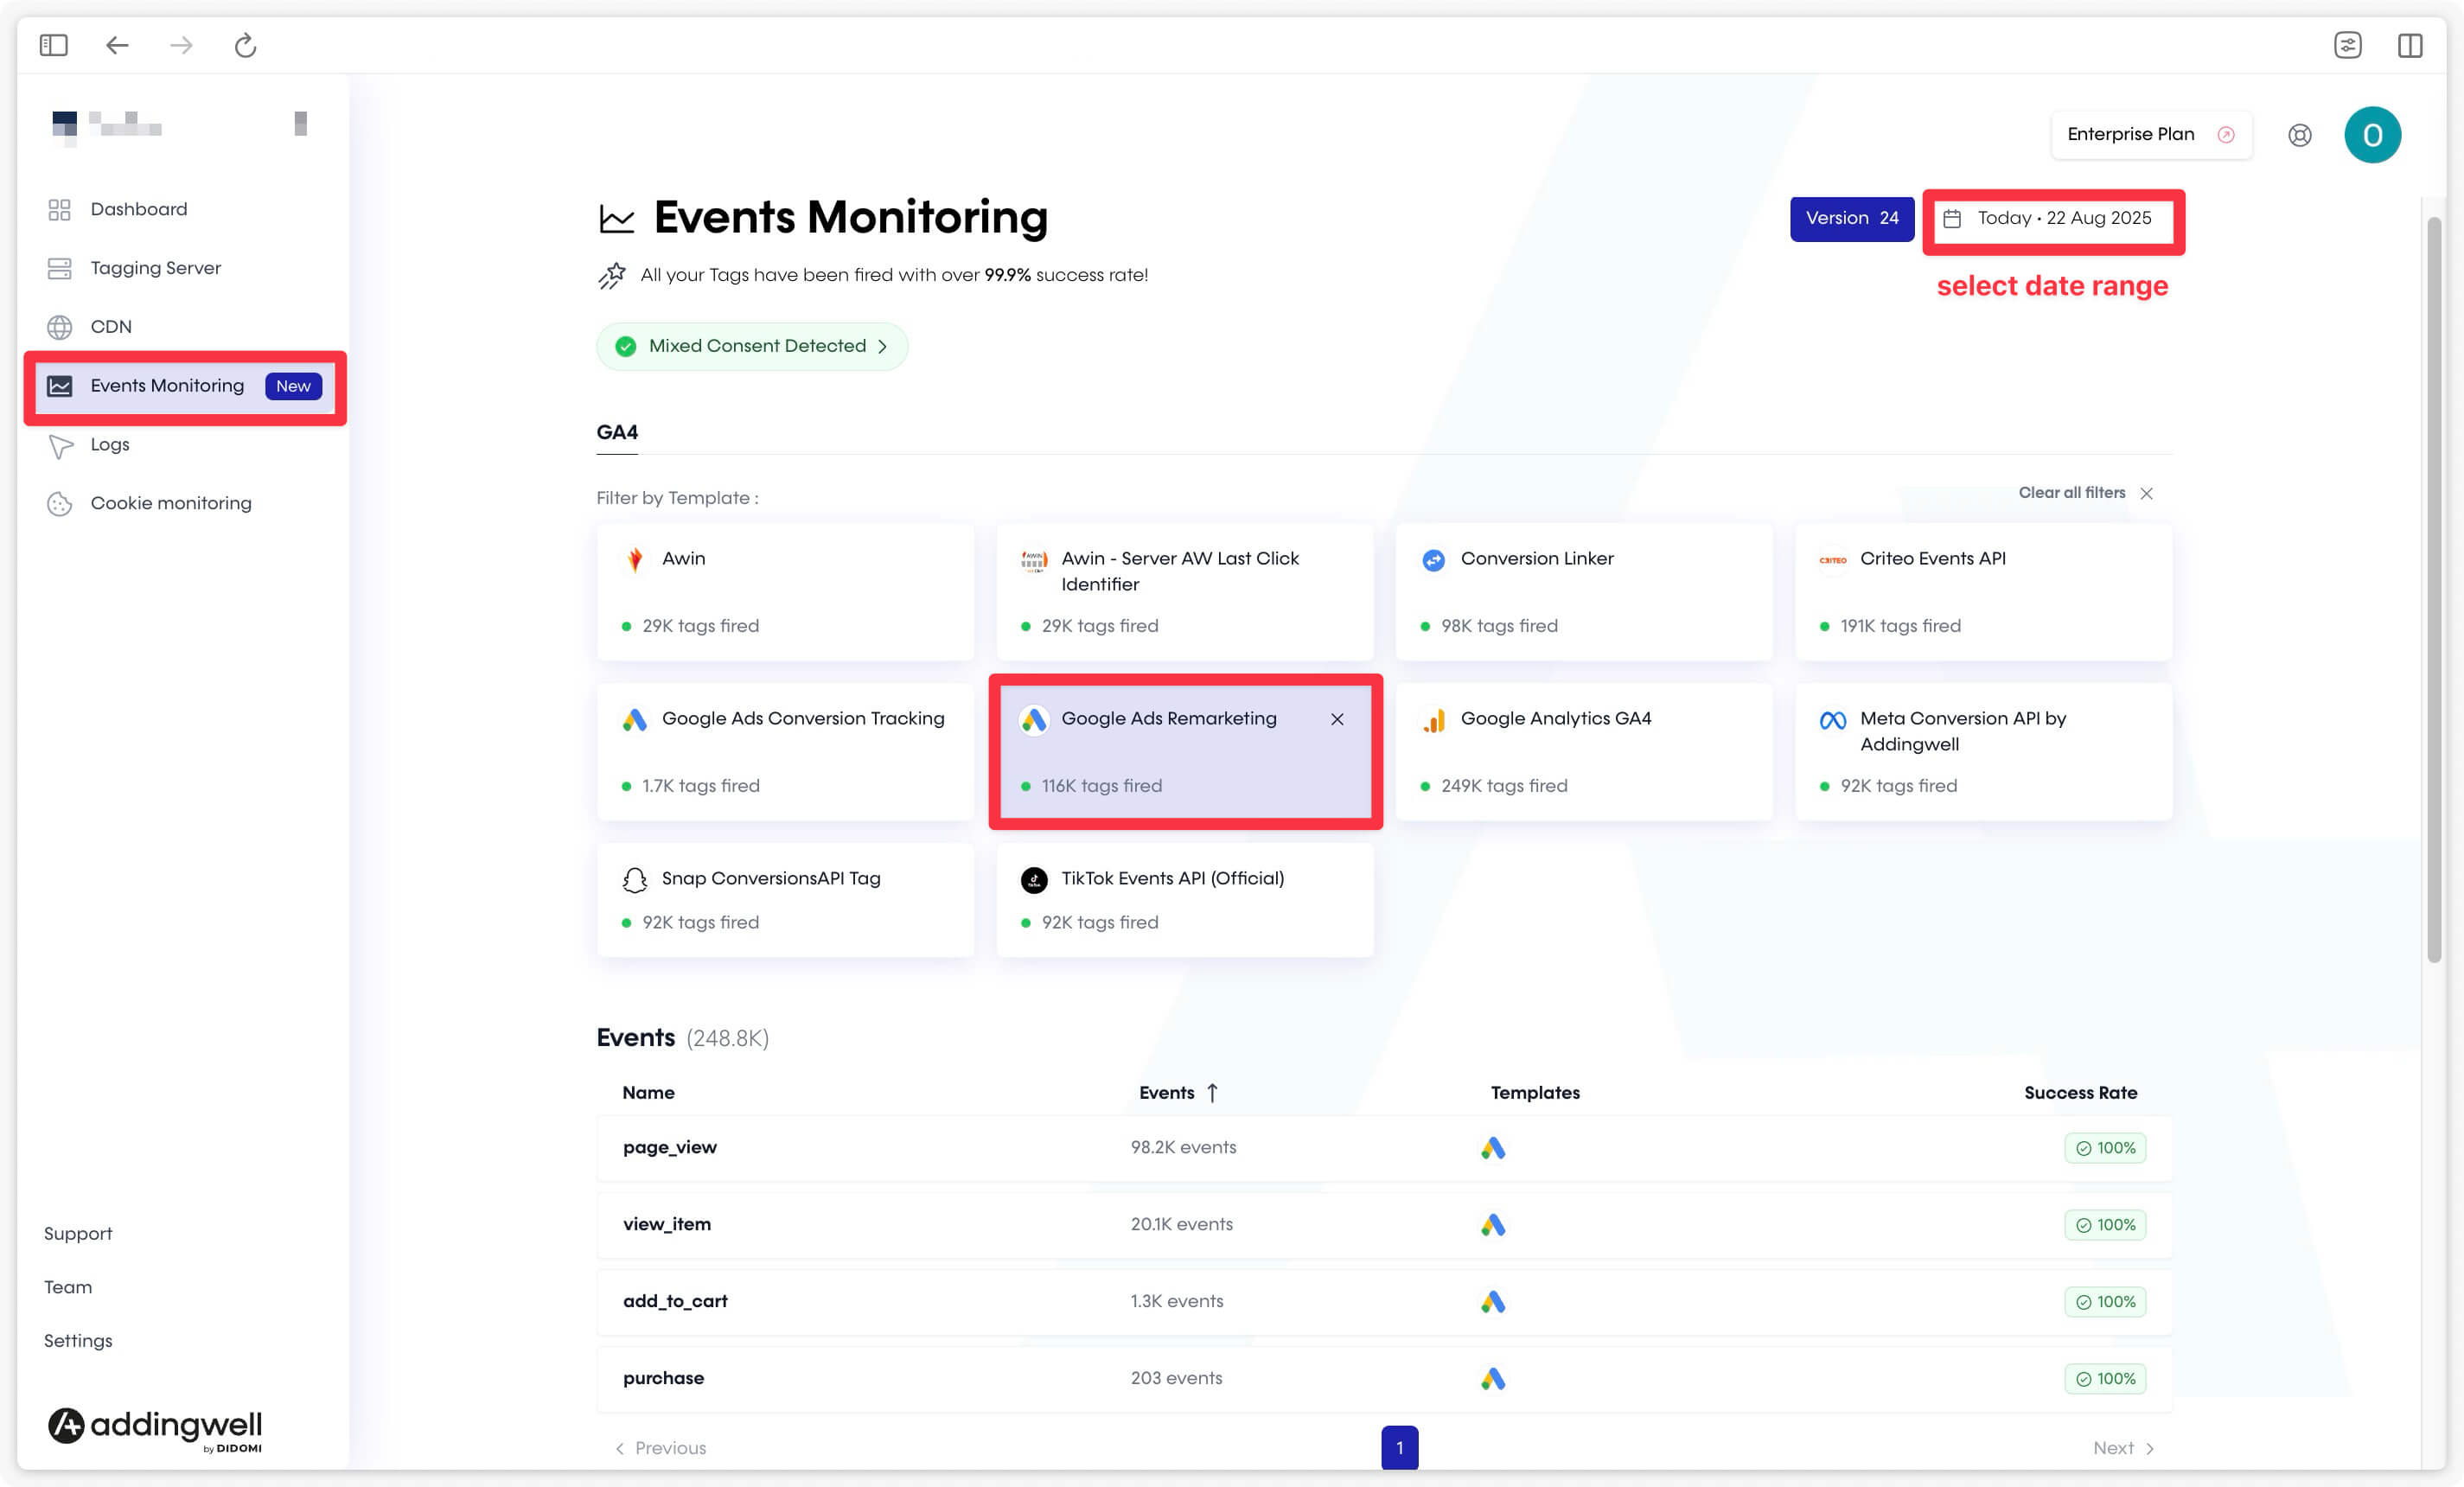This screenshot has height=1487, width=2464.
Task: Click the addingwell logo
Action: click(x=155, y=1428)
